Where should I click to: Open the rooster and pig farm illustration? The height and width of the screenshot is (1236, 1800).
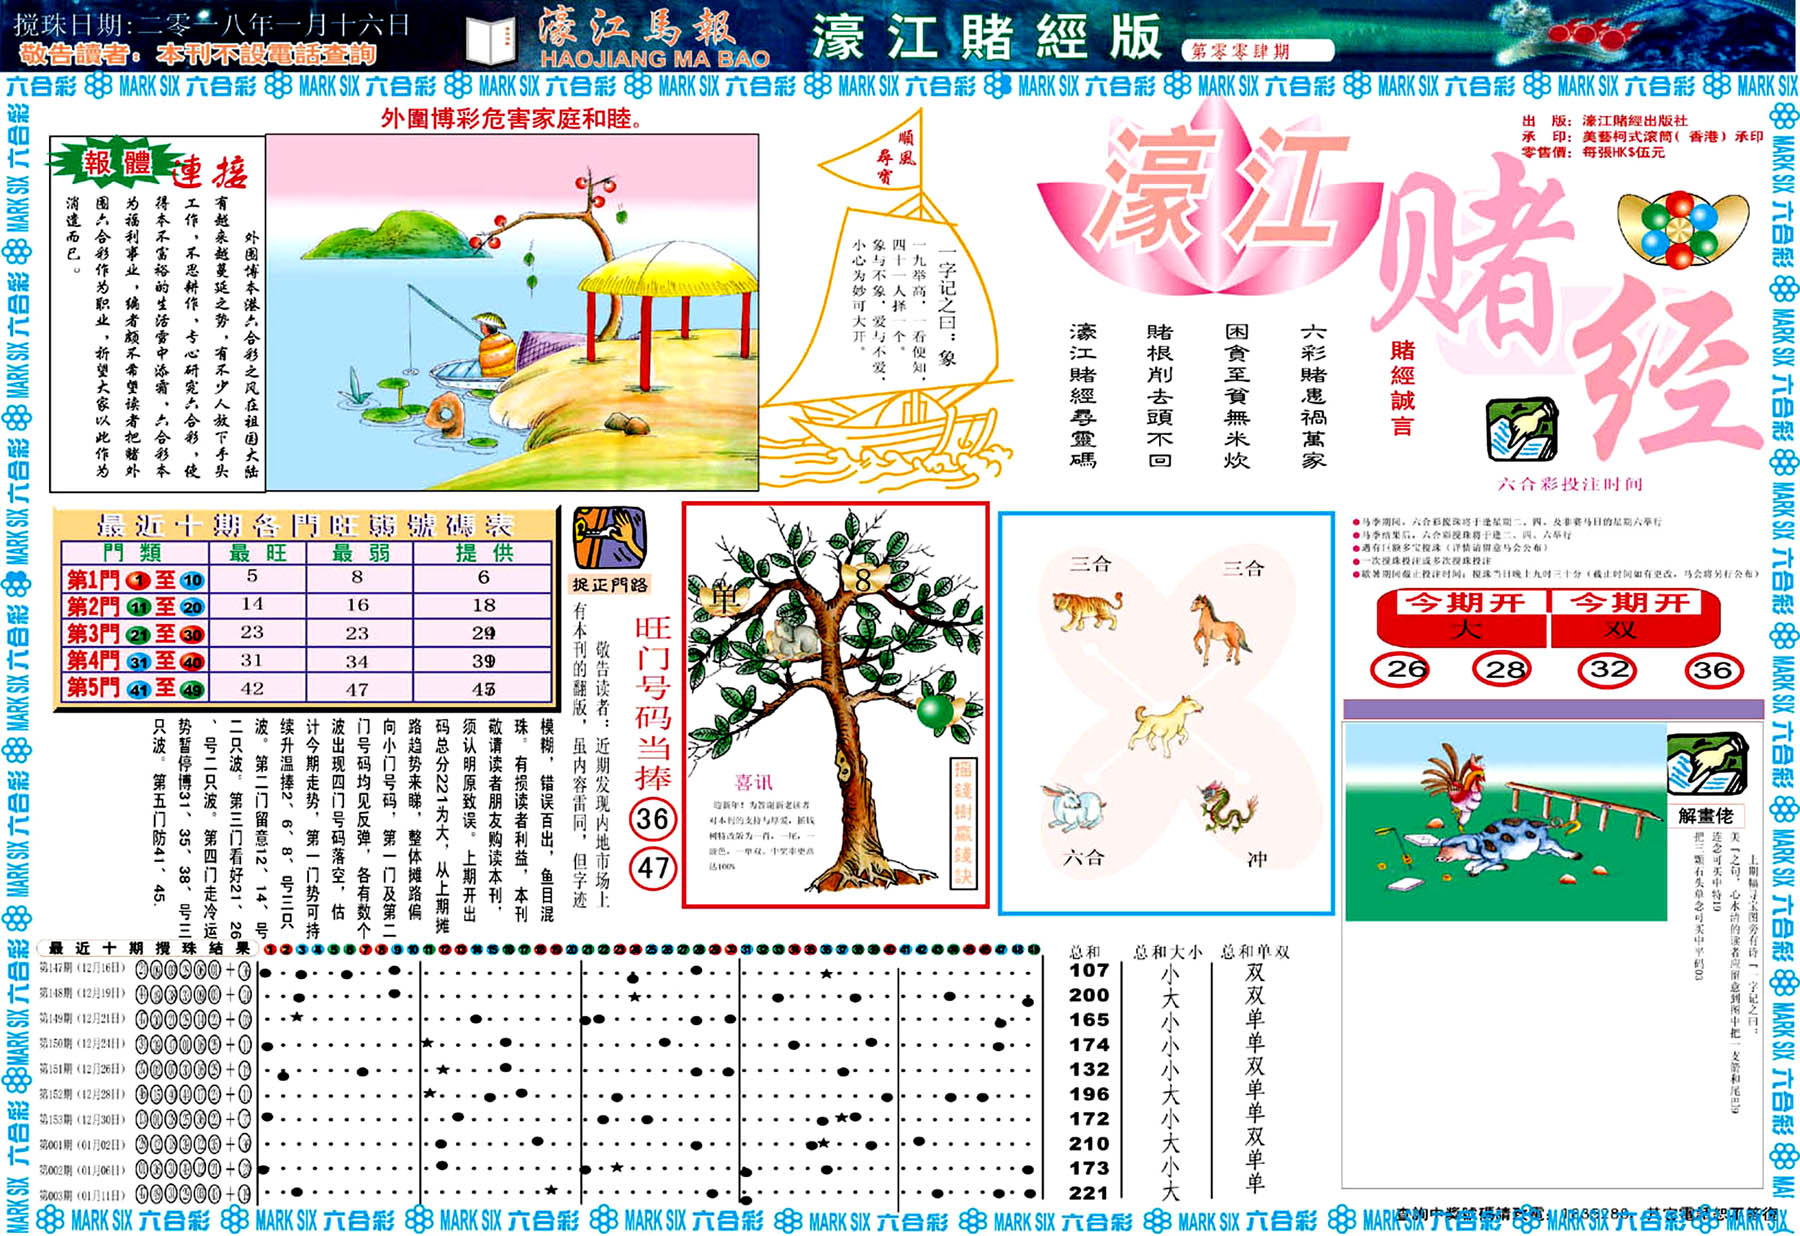[1505, 822]
